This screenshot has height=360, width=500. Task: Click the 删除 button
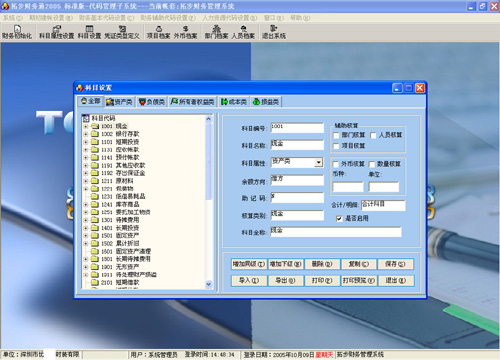click(x=322, y=264)
